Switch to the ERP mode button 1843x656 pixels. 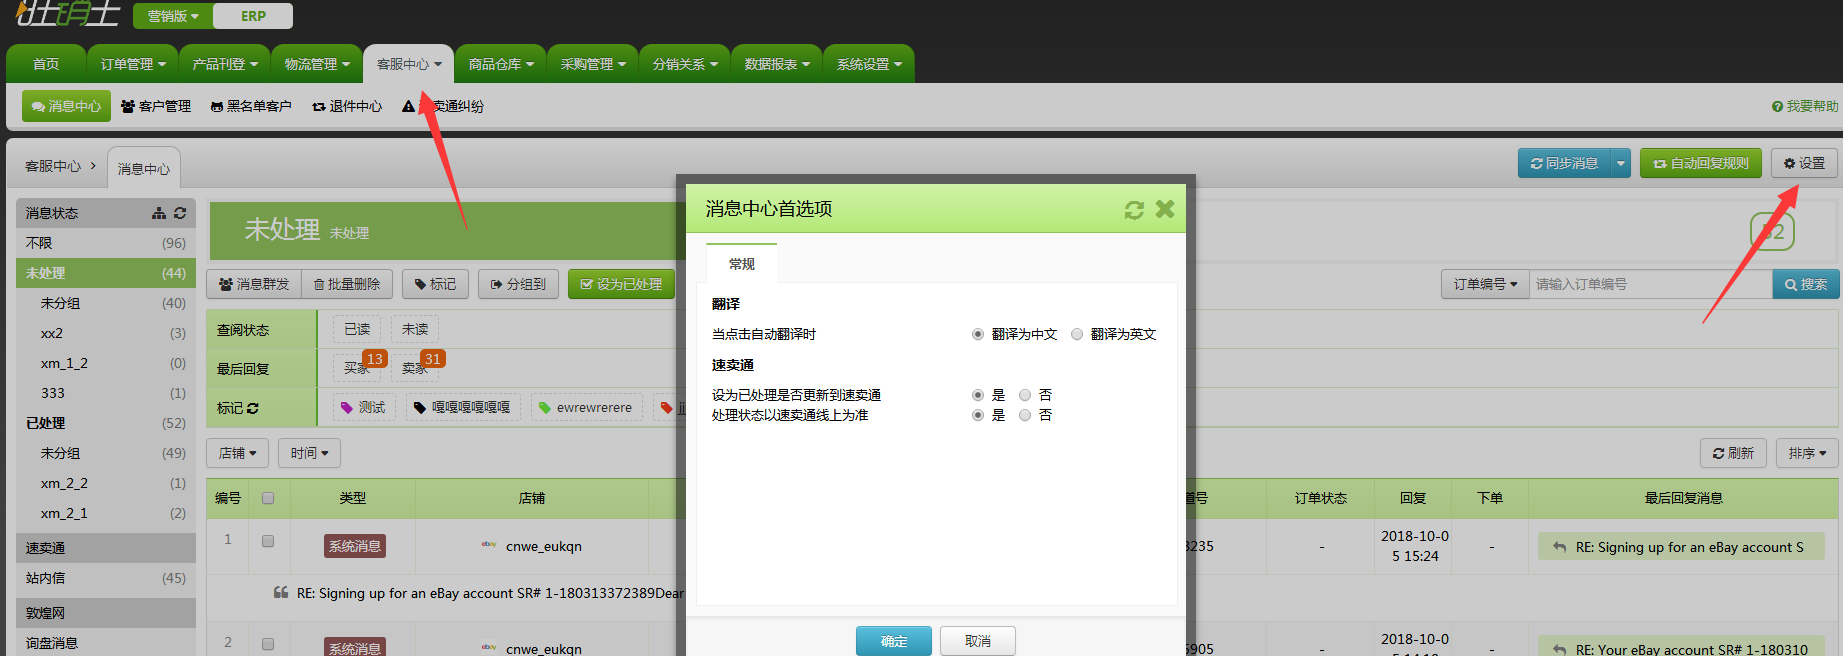coord(253,16)
